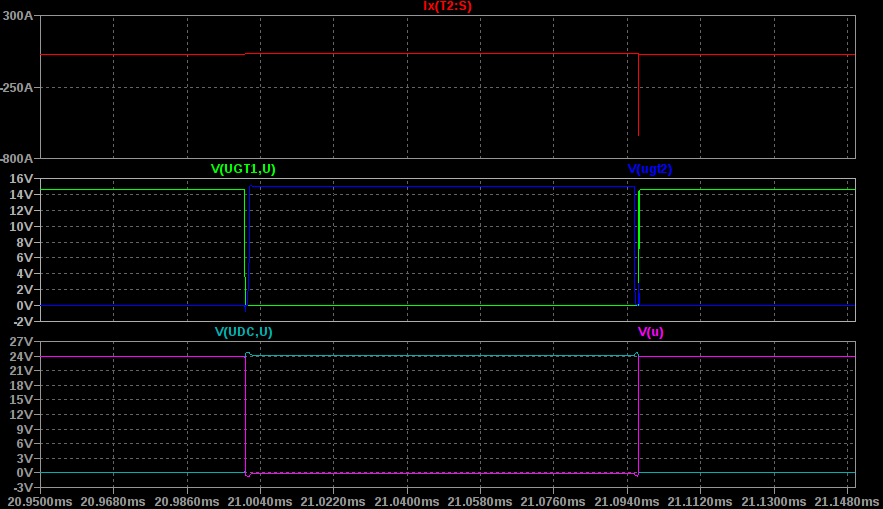Viewport: 883px width, 509px height.
Task: Click the 21.0400ms time axis label
Action: pyautogui.click(x=407, y=502)
